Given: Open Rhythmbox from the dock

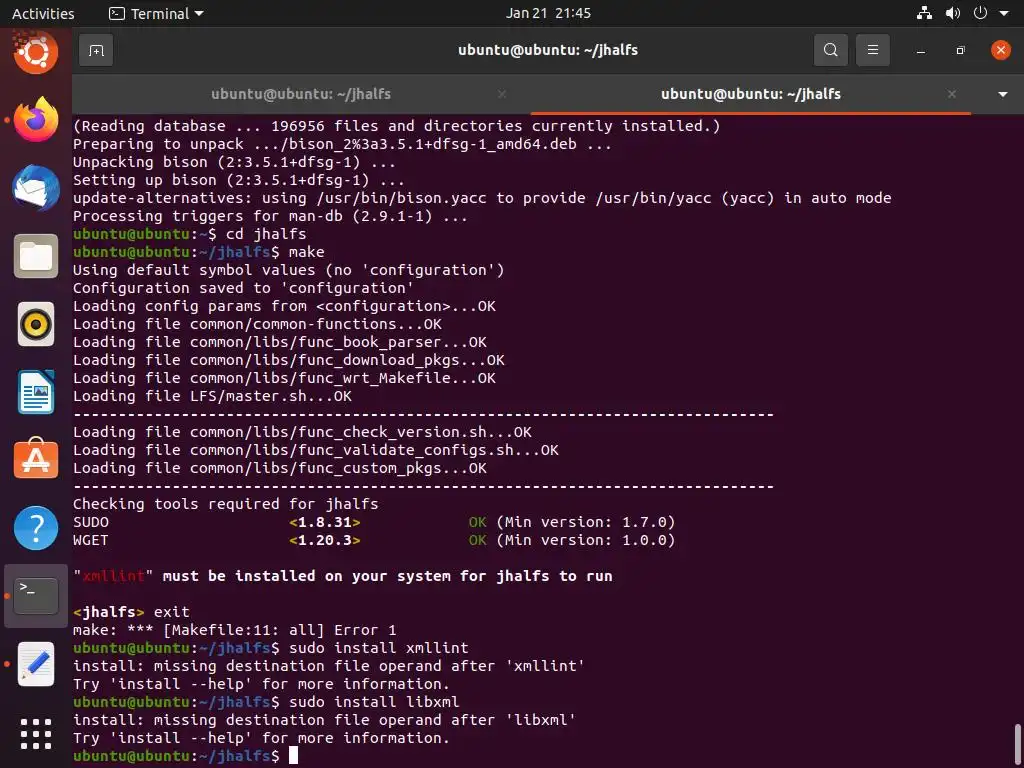Looking at the screenshot, I should click(36, 324).
